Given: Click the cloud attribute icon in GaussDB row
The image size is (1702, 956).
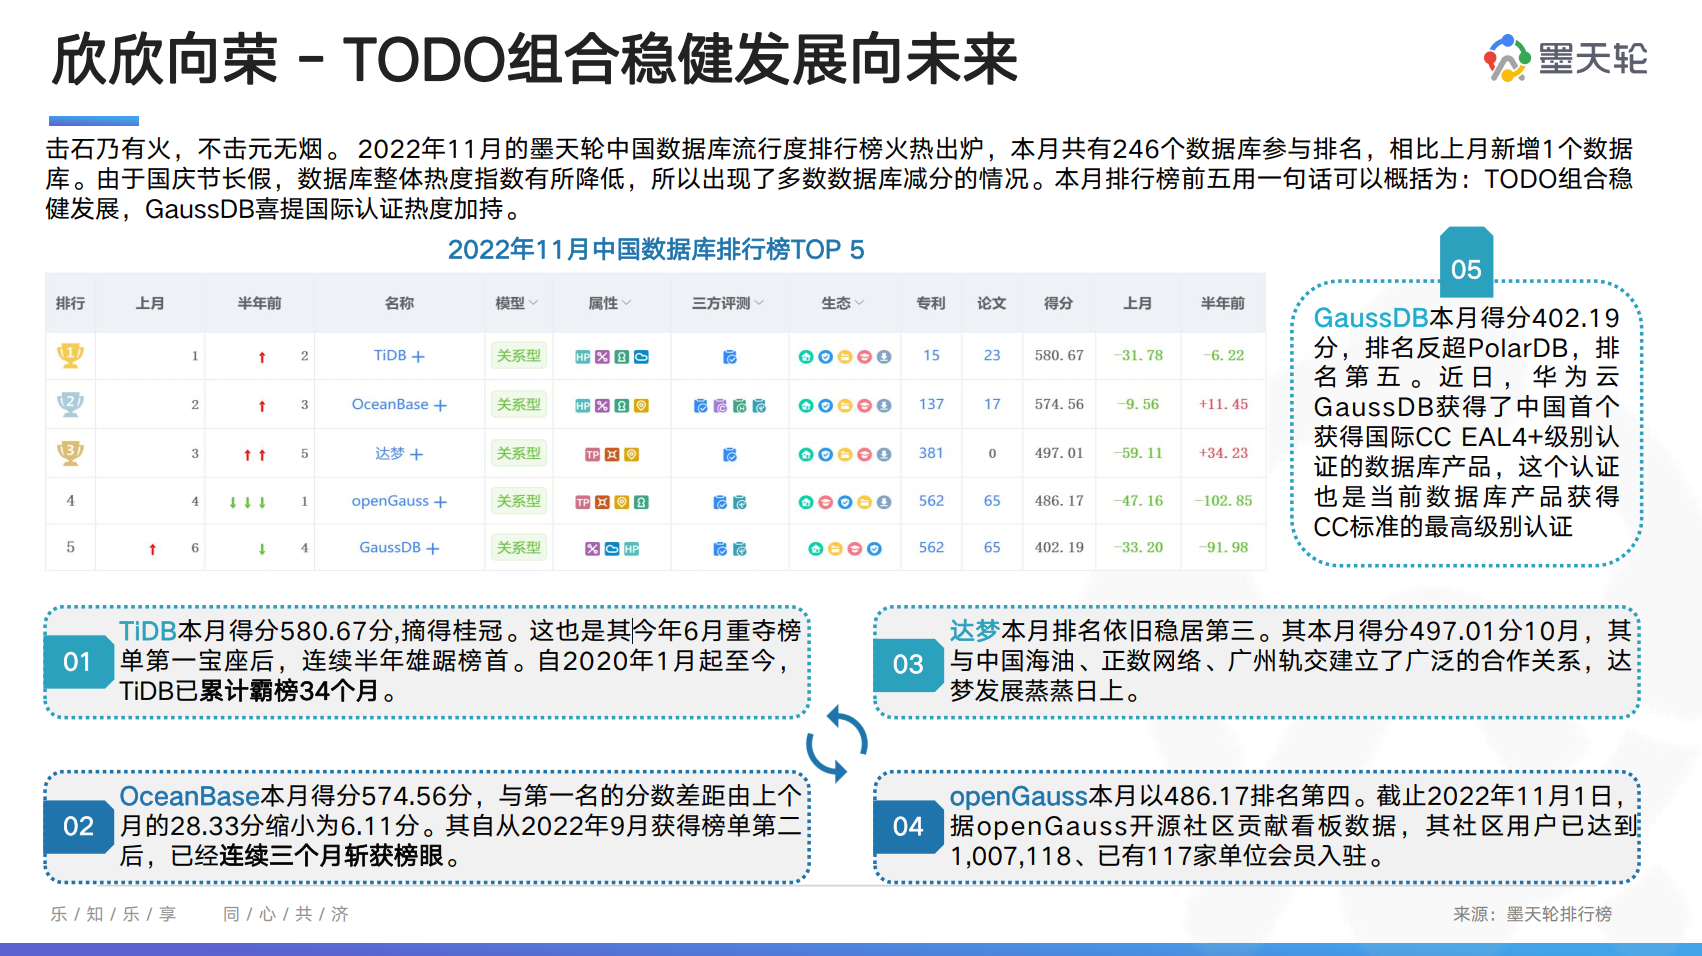Looking at the screenshot, I should point(612,549).
